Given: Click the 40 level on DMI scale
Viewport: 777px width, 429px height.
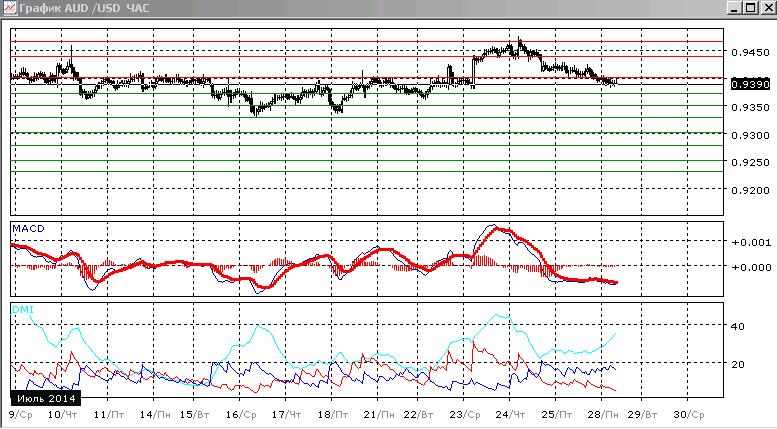Looking at the screenshot, I should tap(738, 326).
